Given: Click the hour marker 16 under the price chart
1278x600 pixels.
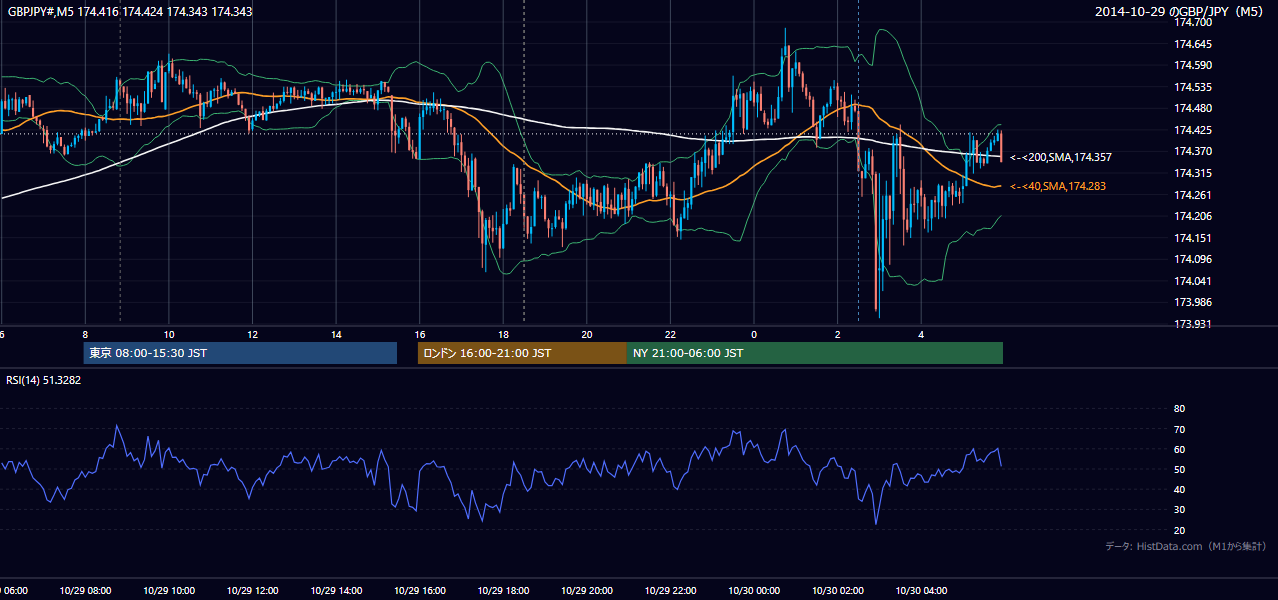Looking at the screenshot, I should pyautogui.click(x=420, y=334).
